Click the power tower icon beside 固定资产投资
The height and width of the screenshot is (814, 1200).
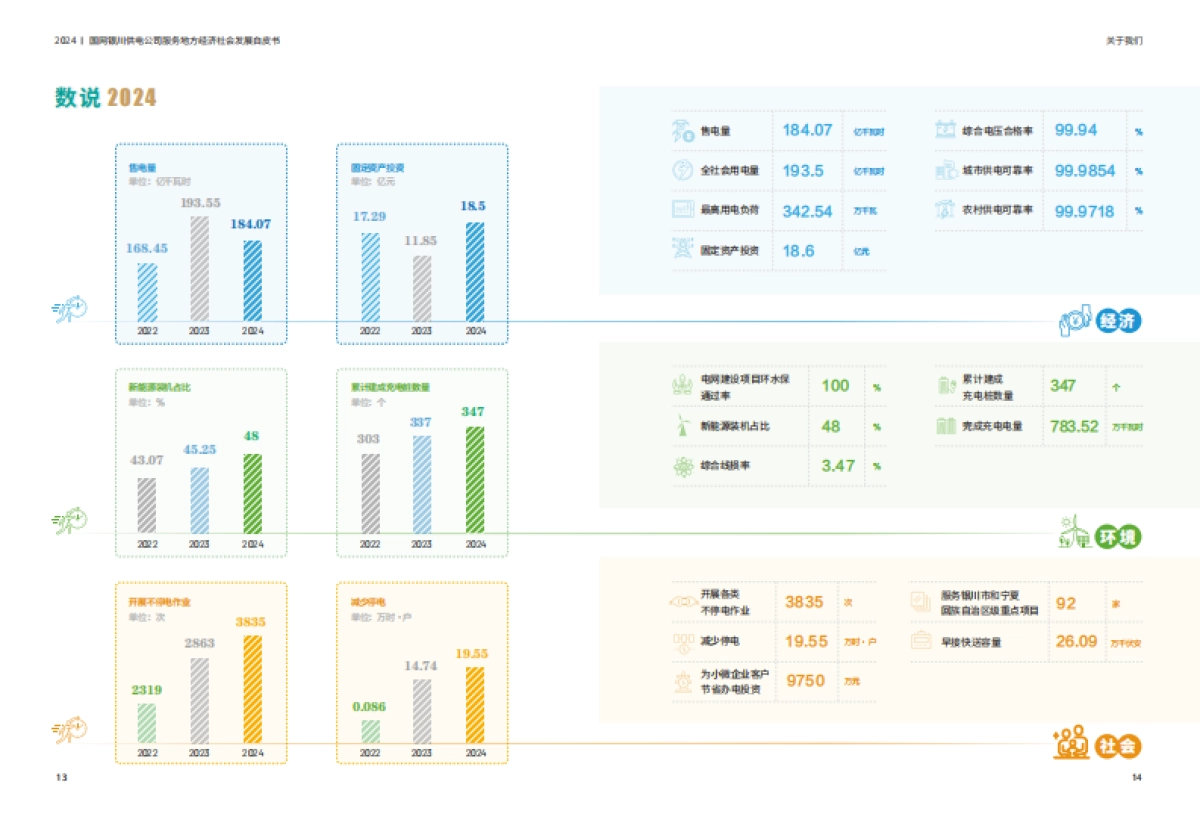tap(683, 250)
